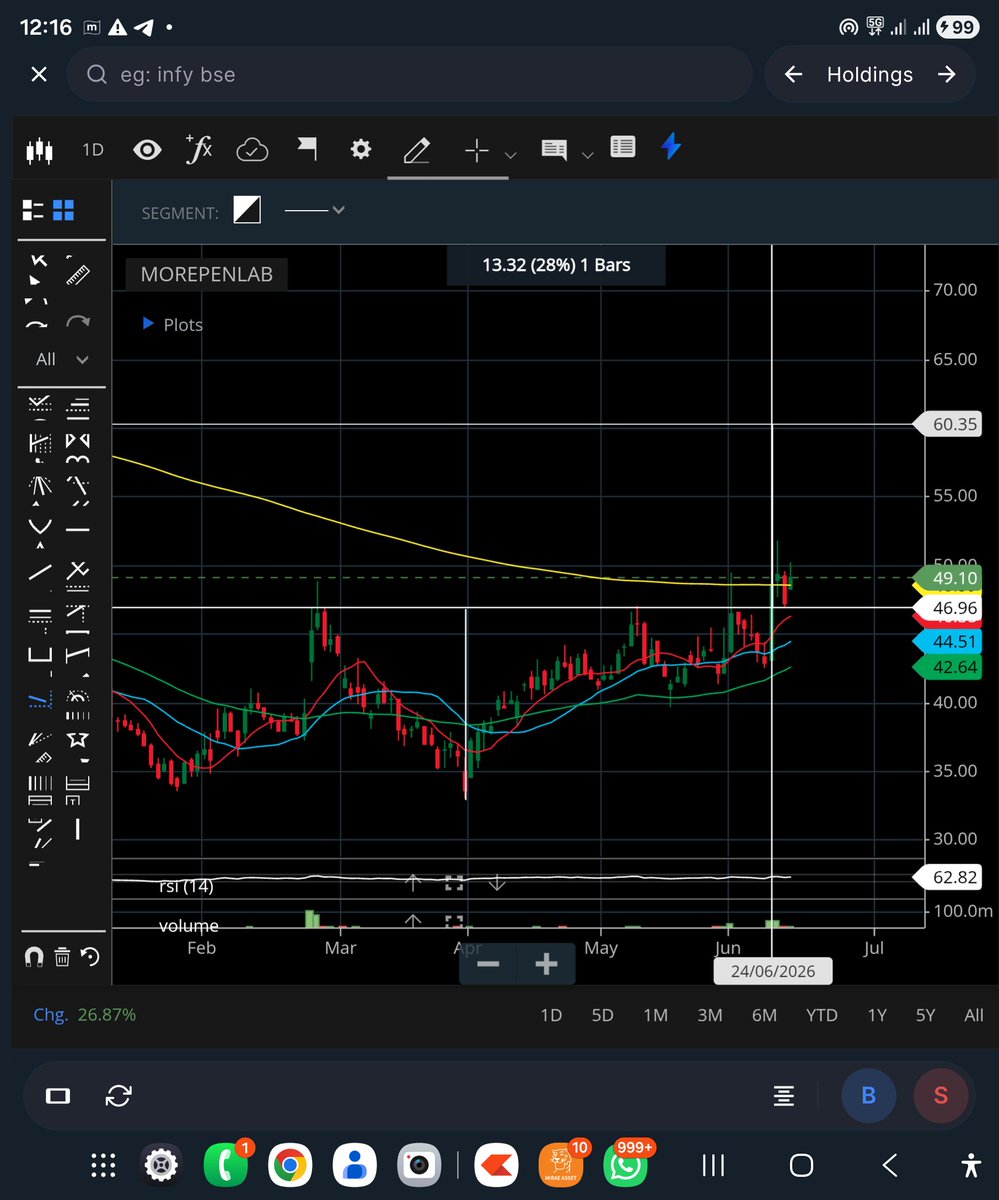This screenshot has width=999, height=1200.
Task: Open the fx studies indicator menu
Action: point(199,149)
